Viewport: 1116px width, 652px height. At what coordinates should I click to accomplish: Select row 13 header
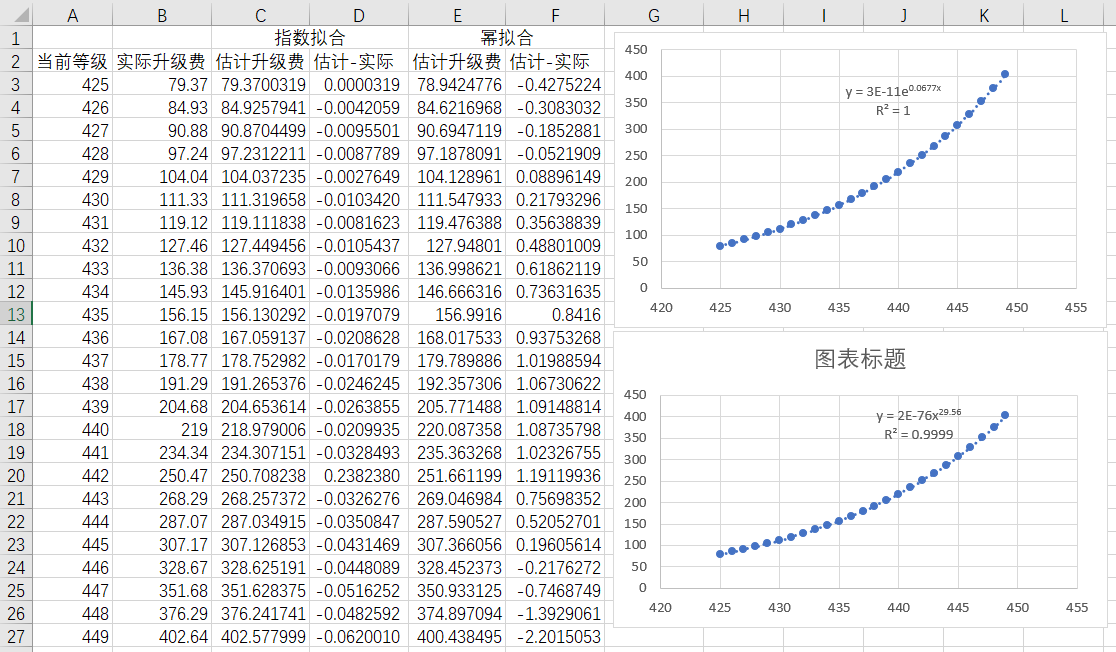[x=16, y=315]
